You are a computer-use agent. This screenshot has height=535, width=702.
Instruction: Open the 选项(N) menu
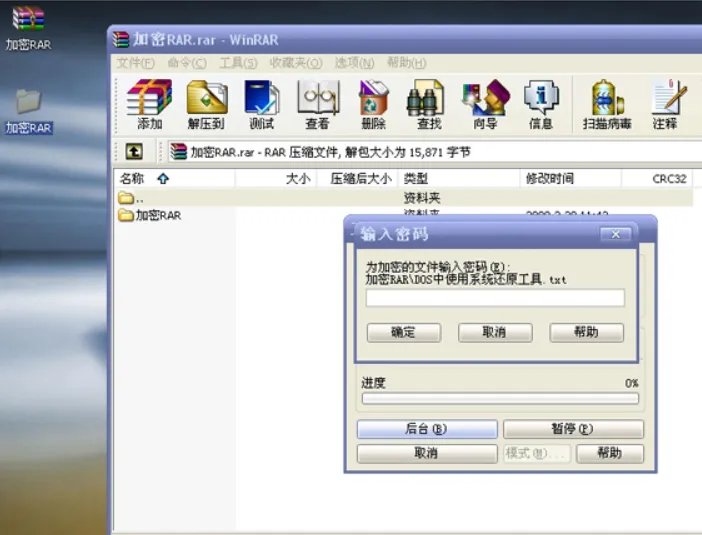point(355,63)
